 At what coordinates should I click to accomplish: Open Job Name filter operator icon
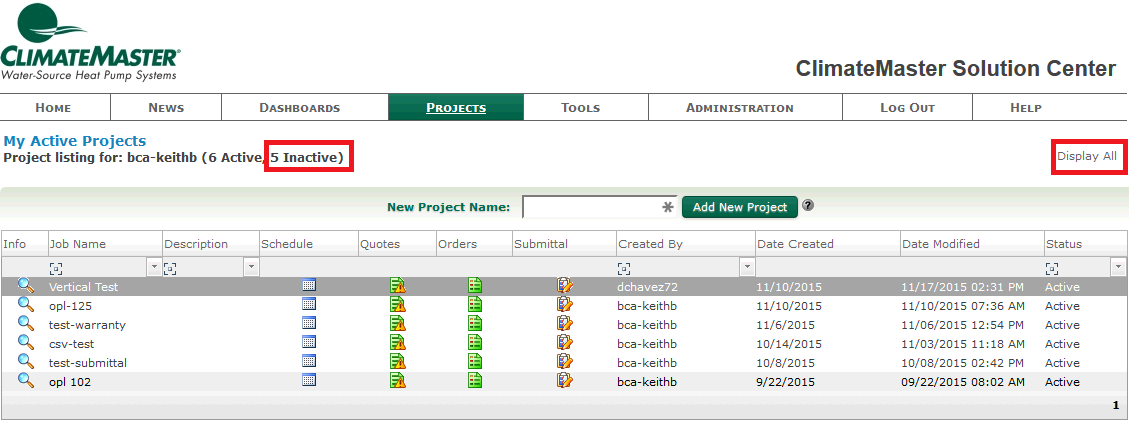(x=55, y=269)
